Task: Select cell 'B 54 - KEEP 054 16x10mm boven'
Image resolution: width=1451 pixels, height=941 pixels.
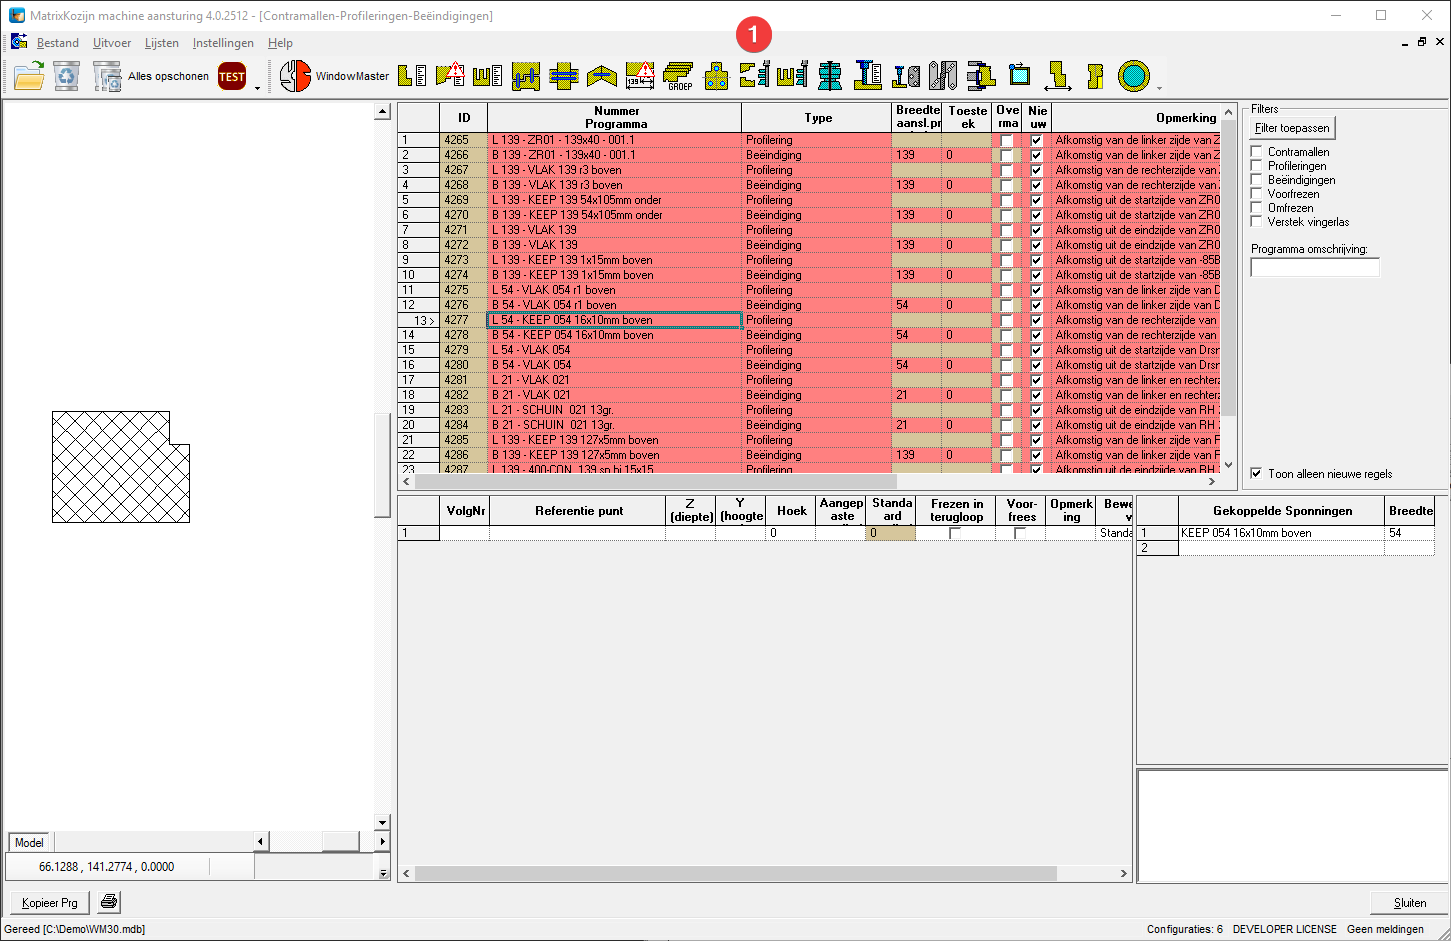Action: (614, 335)
